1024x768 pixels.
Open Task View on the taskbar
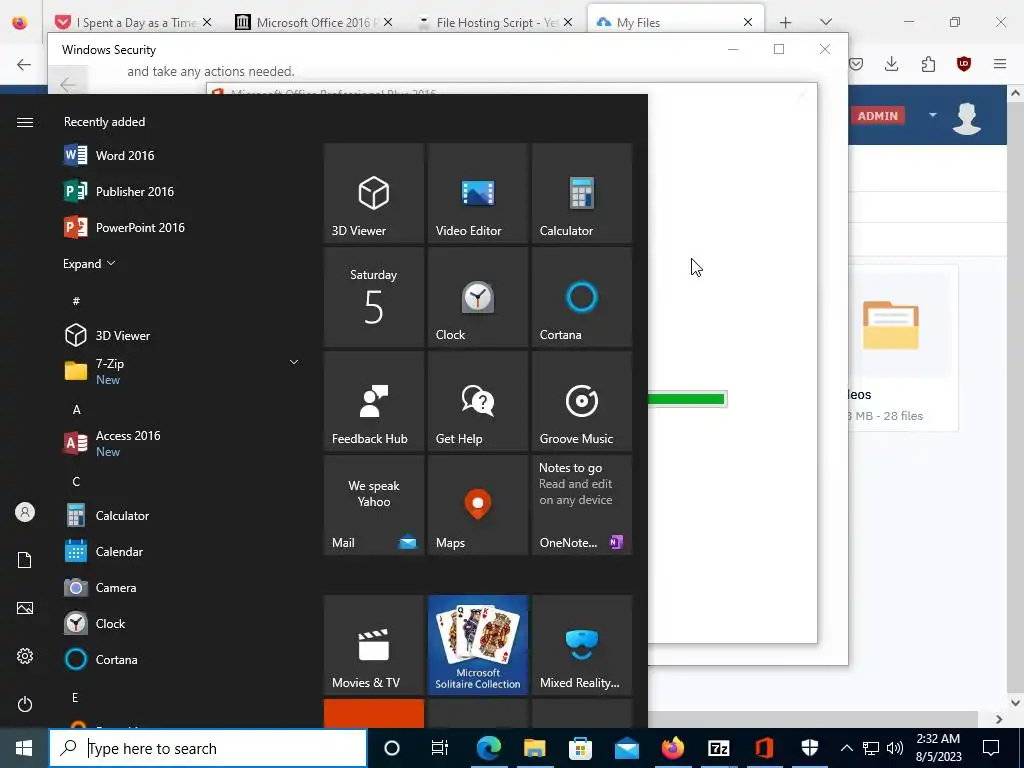[x=440, y=748]
